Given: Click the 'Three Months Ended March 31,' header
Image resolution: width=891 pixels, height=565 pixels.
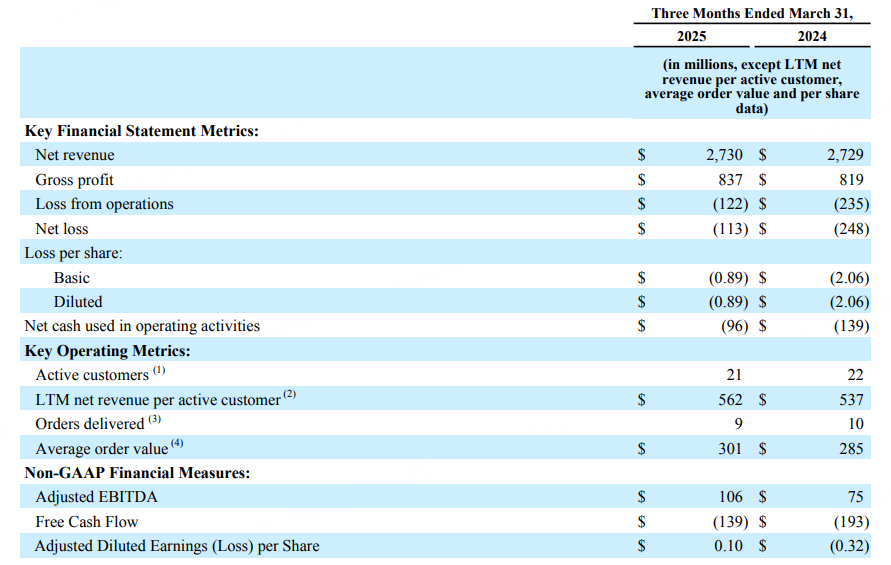Looking at the screenshot, I should coord(752,13).
